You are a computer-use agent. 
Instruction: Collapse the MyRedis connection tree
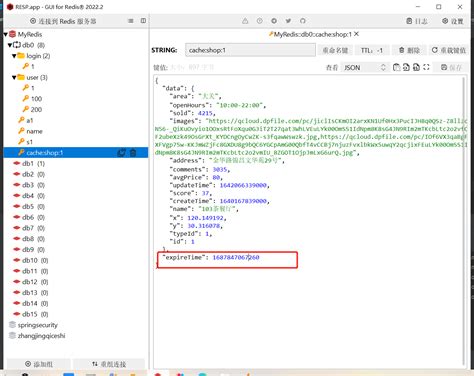6,34
